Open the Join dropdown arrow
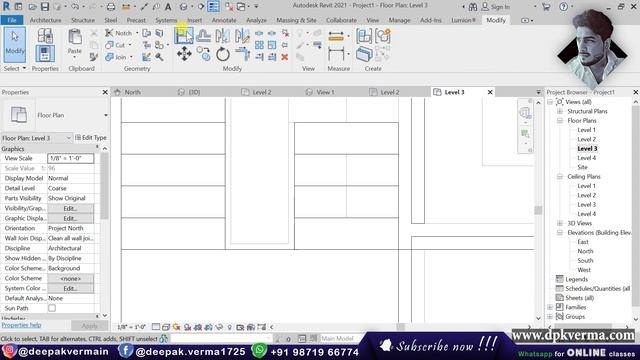The width and height of the screenshot is (640, 360). point(131,57)
